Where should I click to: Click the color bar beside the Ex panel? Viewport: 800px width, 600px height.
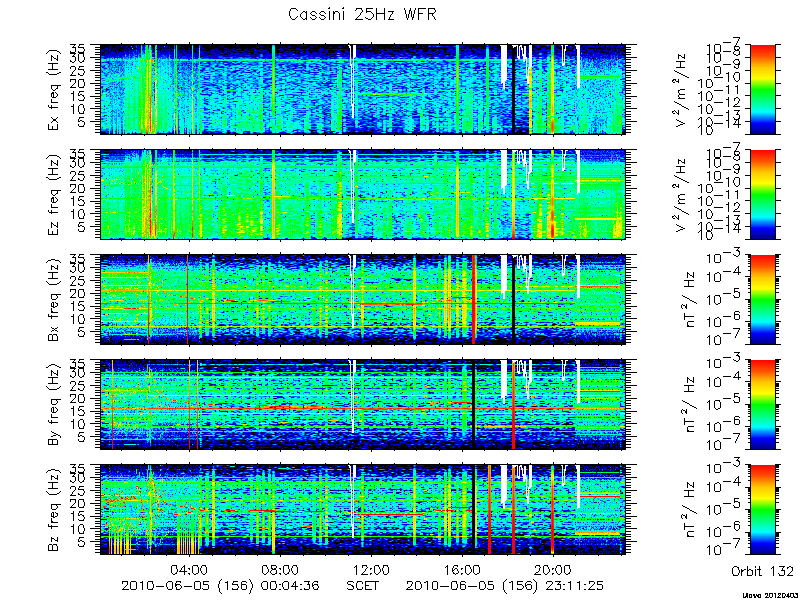[x=762, y=89]
